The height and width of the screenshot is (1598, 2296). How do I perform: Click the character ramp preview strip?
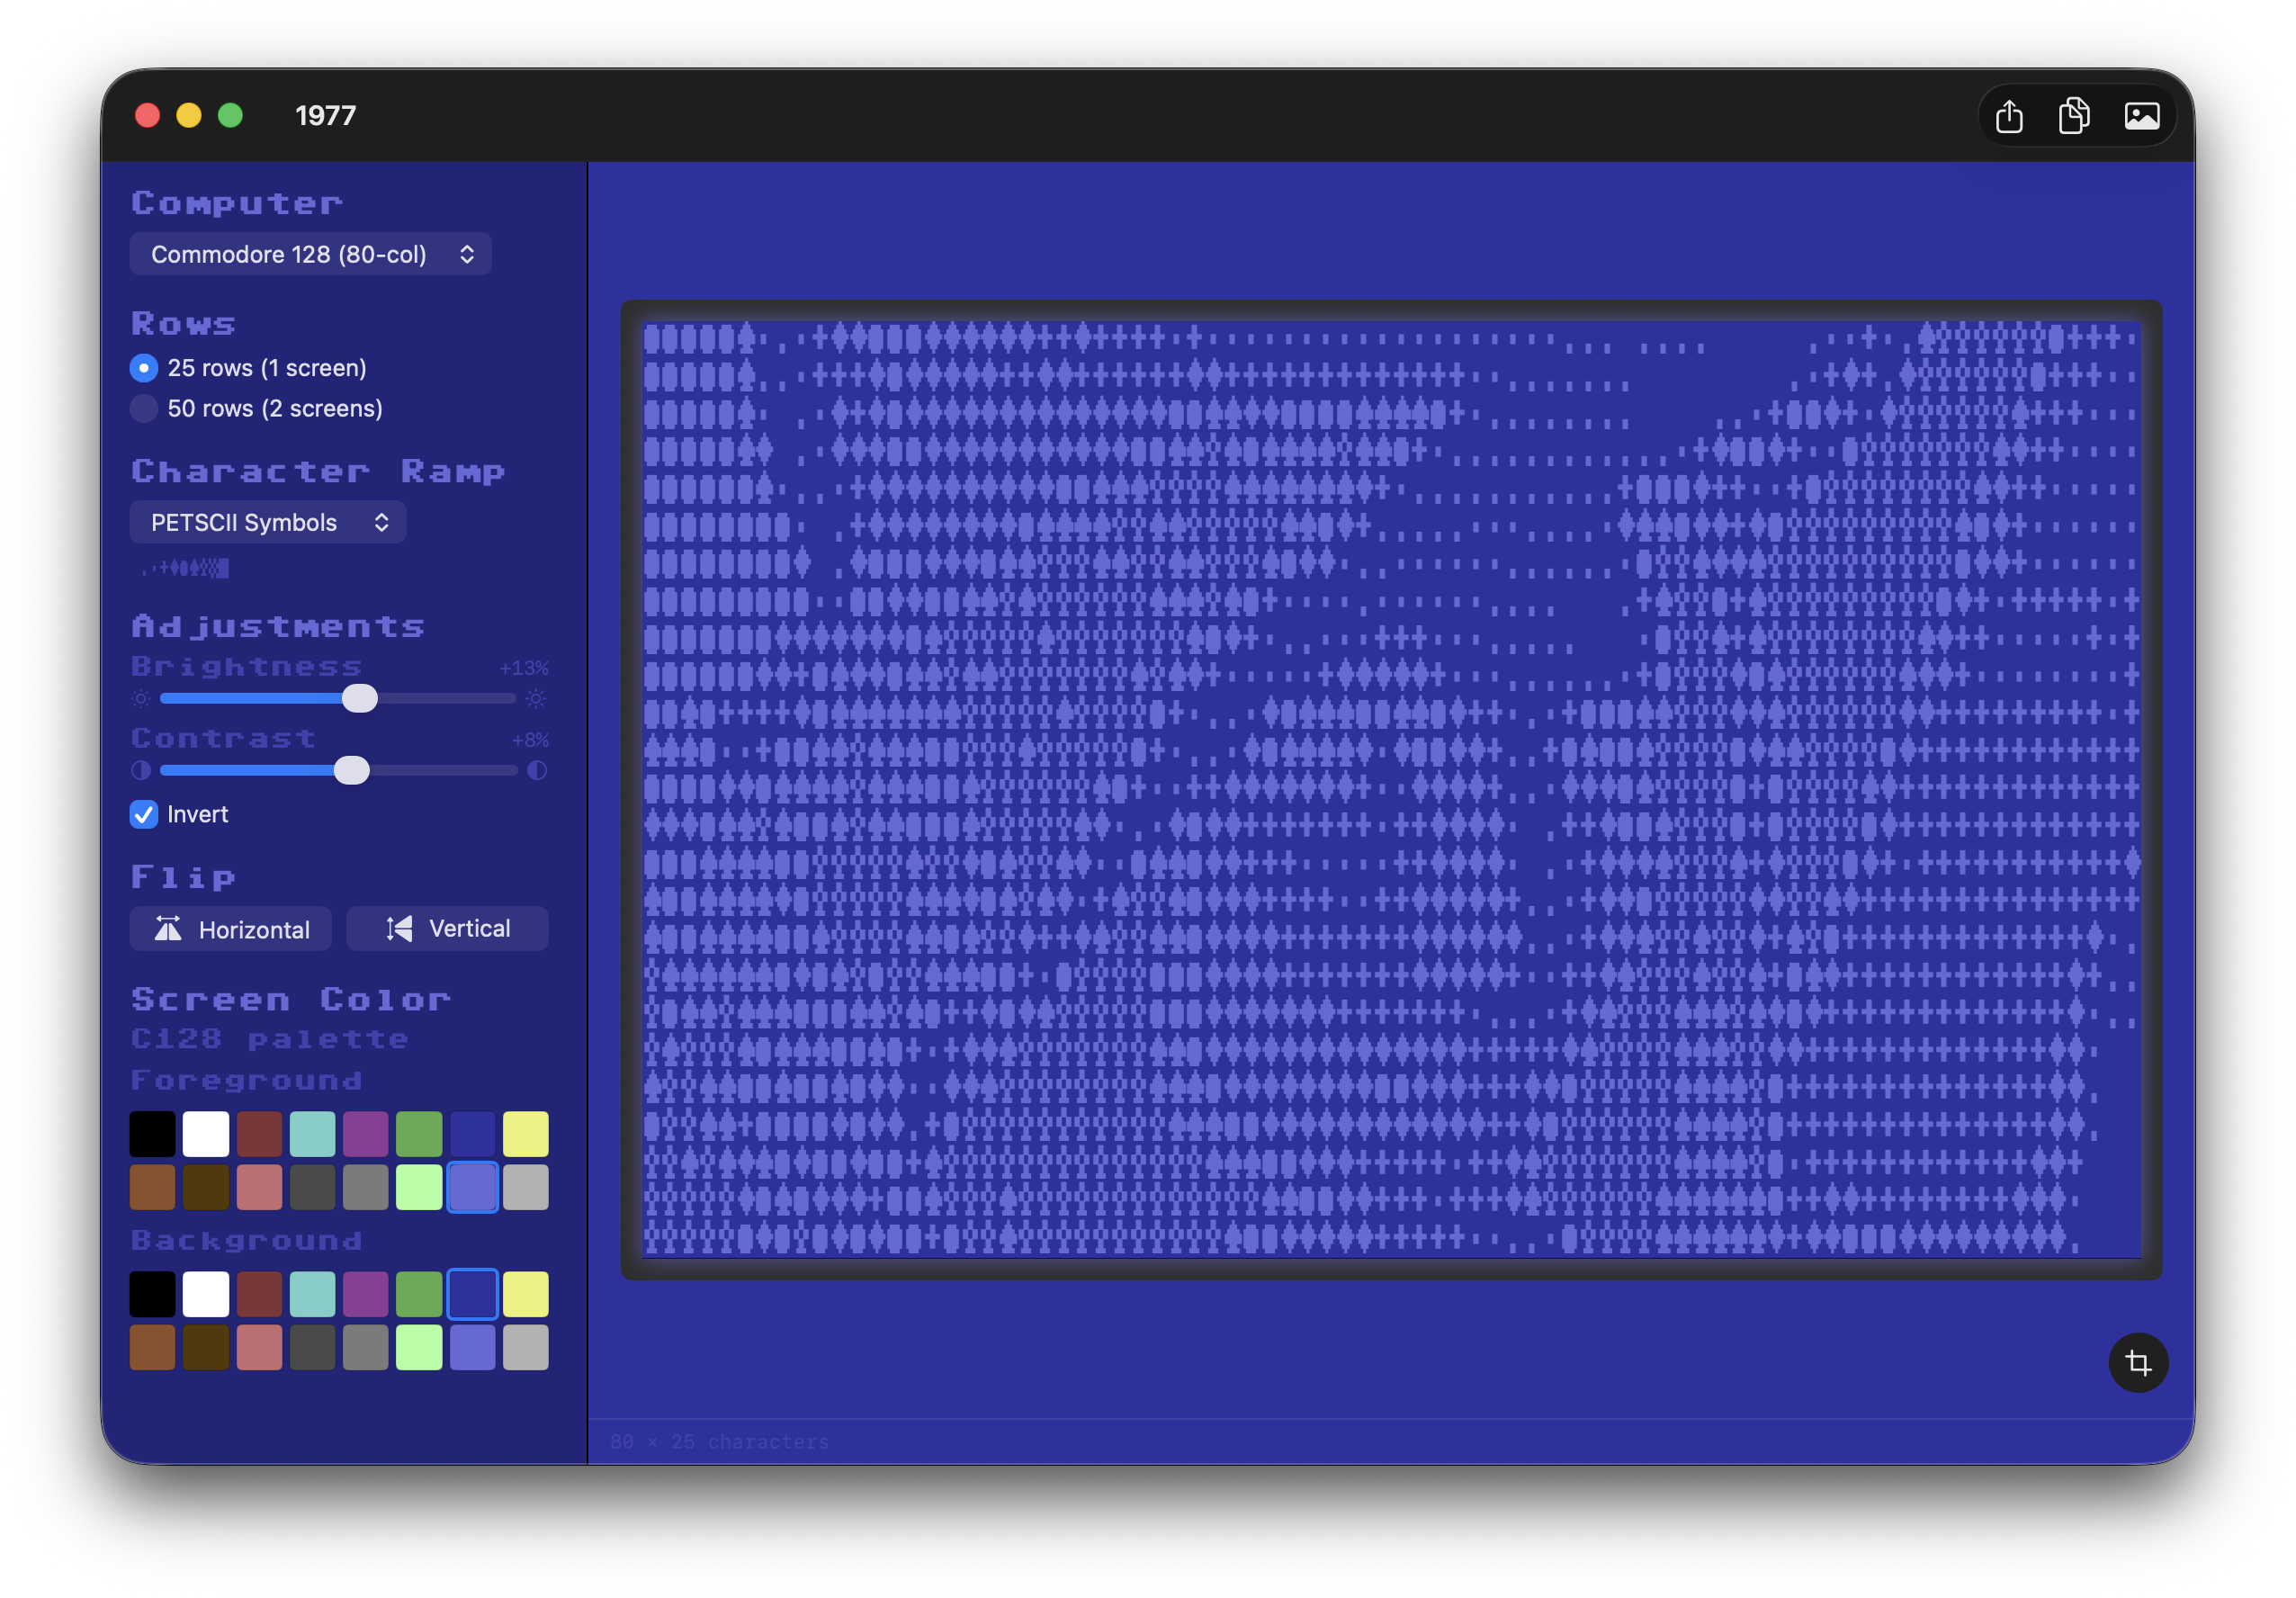tap(184, 568)
